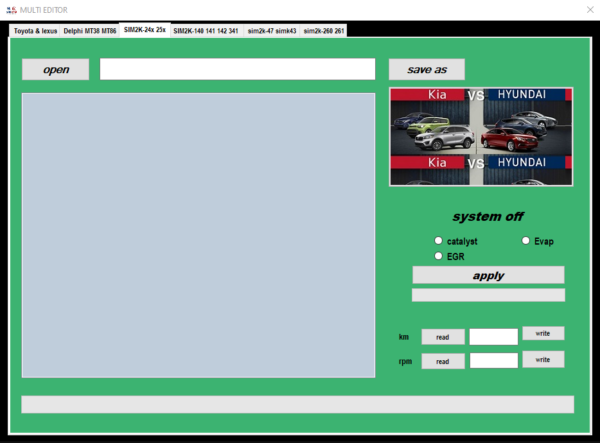Click the system off heading text
The height and width of the screenshot is (443, 600).
(x=488, y=217)
